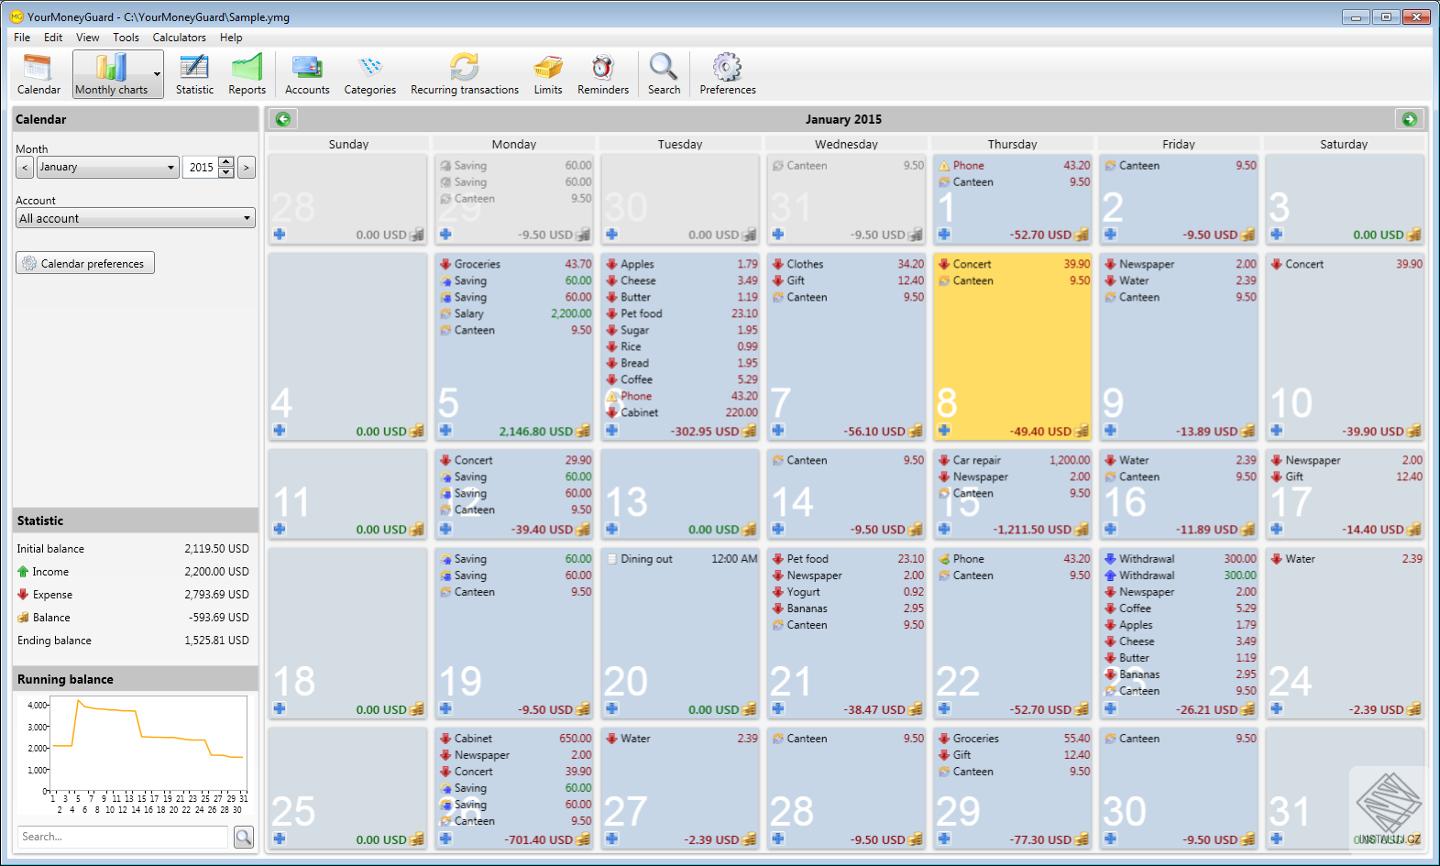
Task: Open the Tools menu
Action: 126,37
